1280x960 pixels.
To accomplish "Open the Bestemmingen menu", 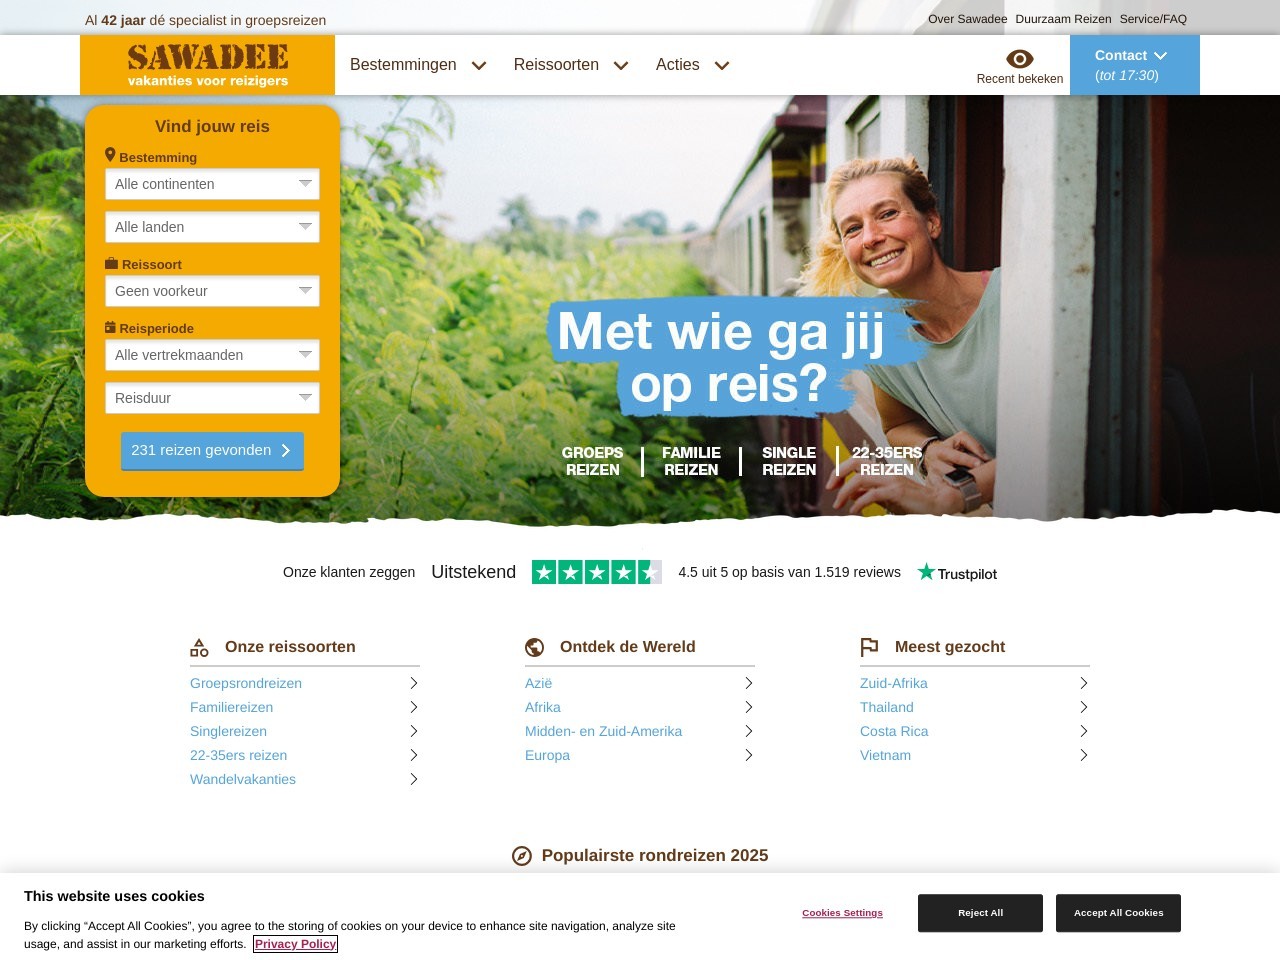I will tap(418, 65).
